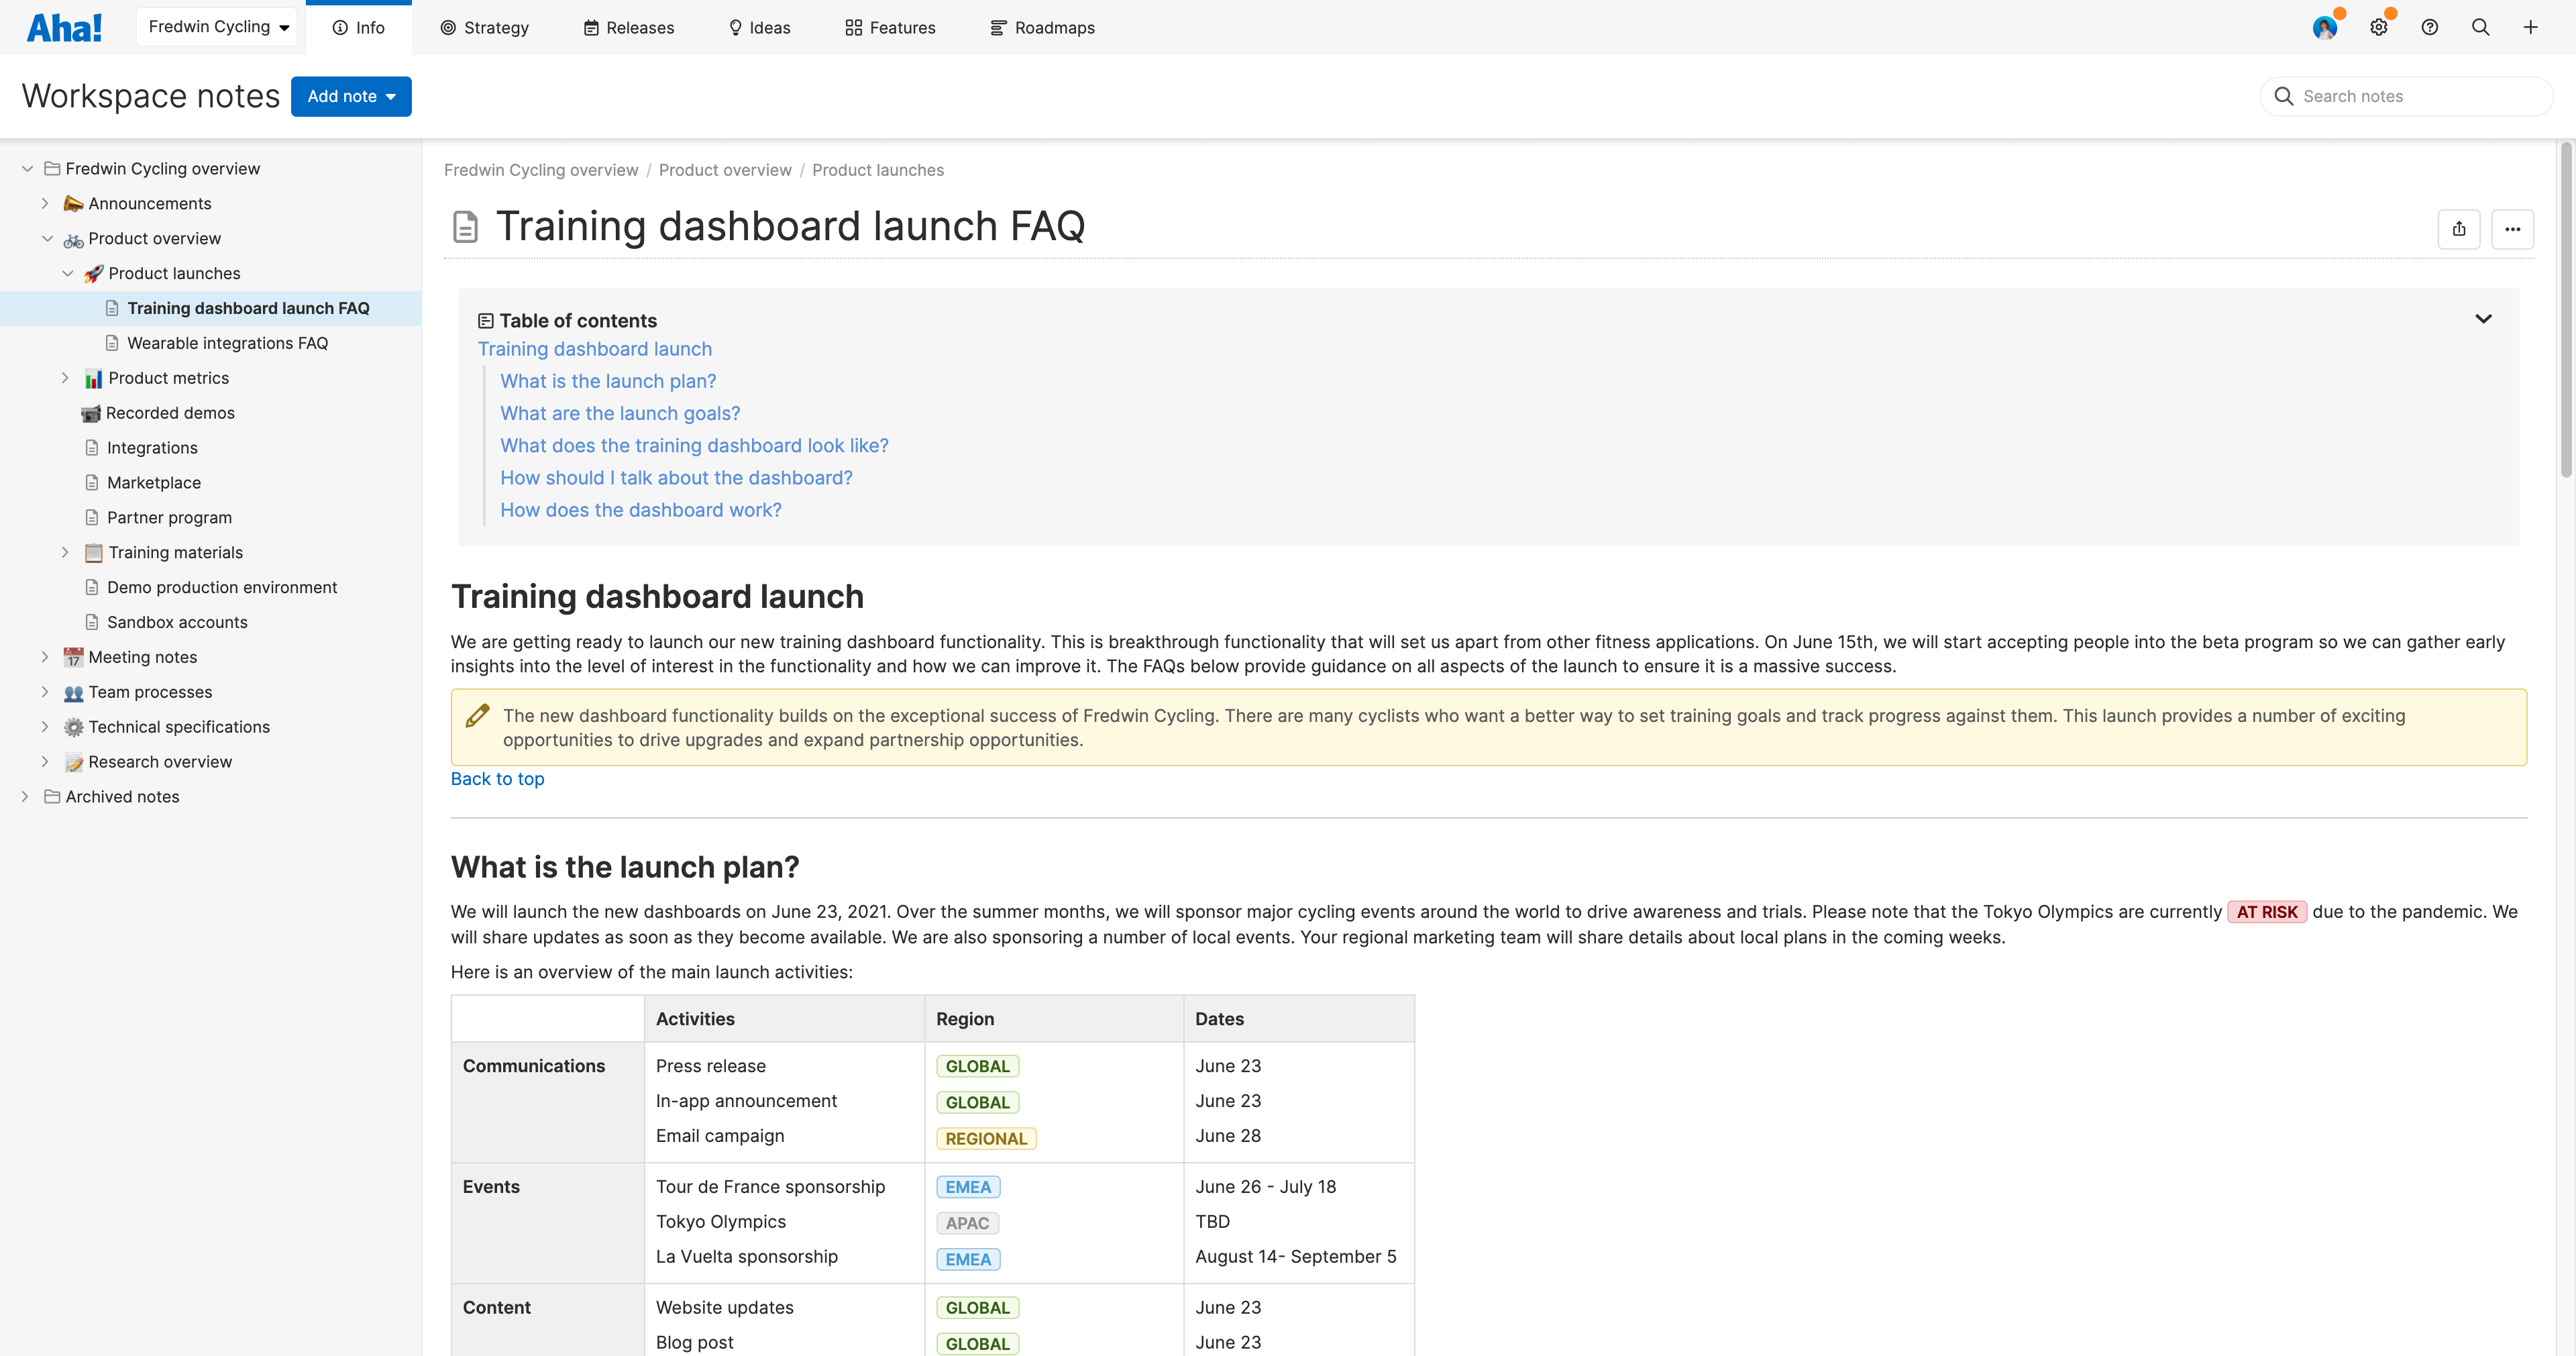This screenshot has height=1356, width=2576.
Task: Open the Roadmaps section
Action: [1042, 27]
